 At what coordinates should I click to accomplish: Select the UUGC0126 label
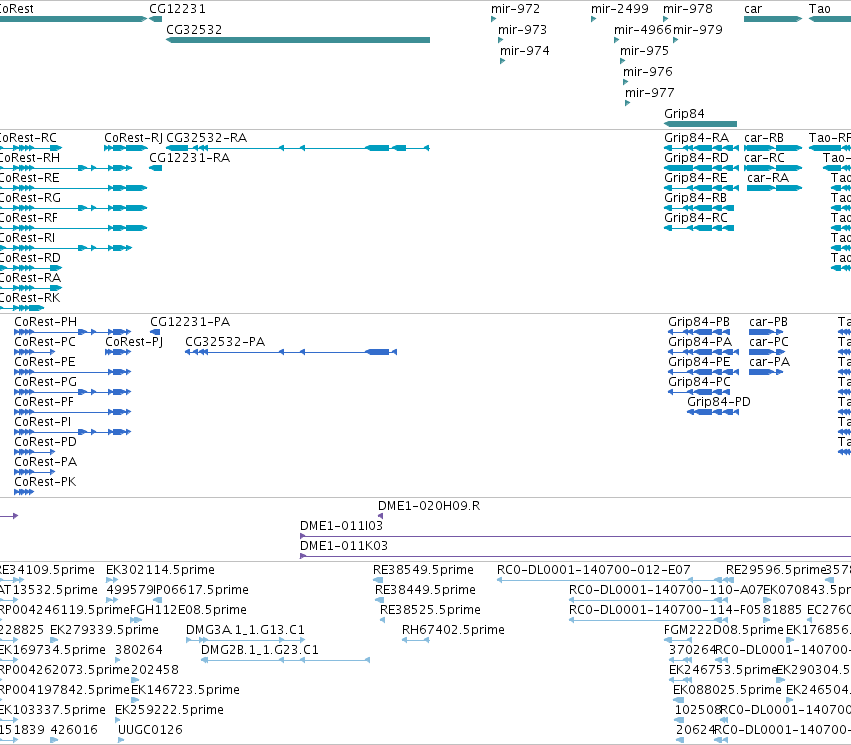click(x=150, y=730)
